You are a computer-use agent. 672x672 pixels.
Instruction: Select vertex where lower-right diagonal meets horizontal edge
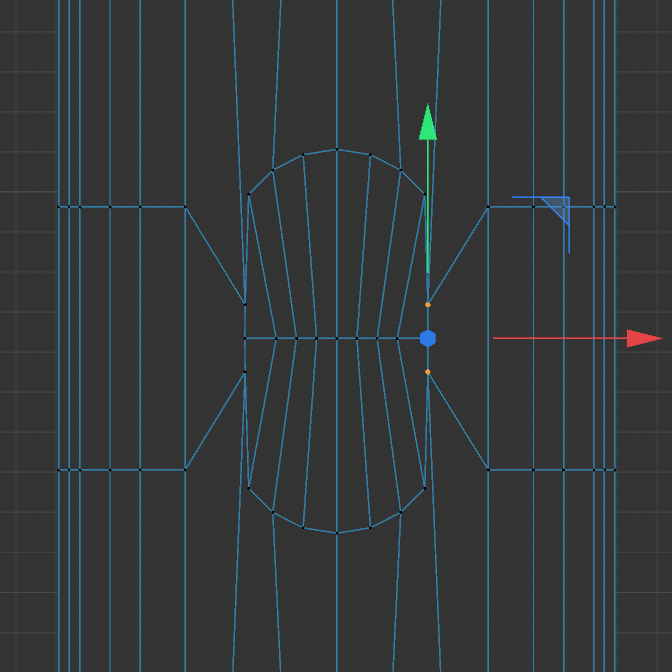[488, 469]
